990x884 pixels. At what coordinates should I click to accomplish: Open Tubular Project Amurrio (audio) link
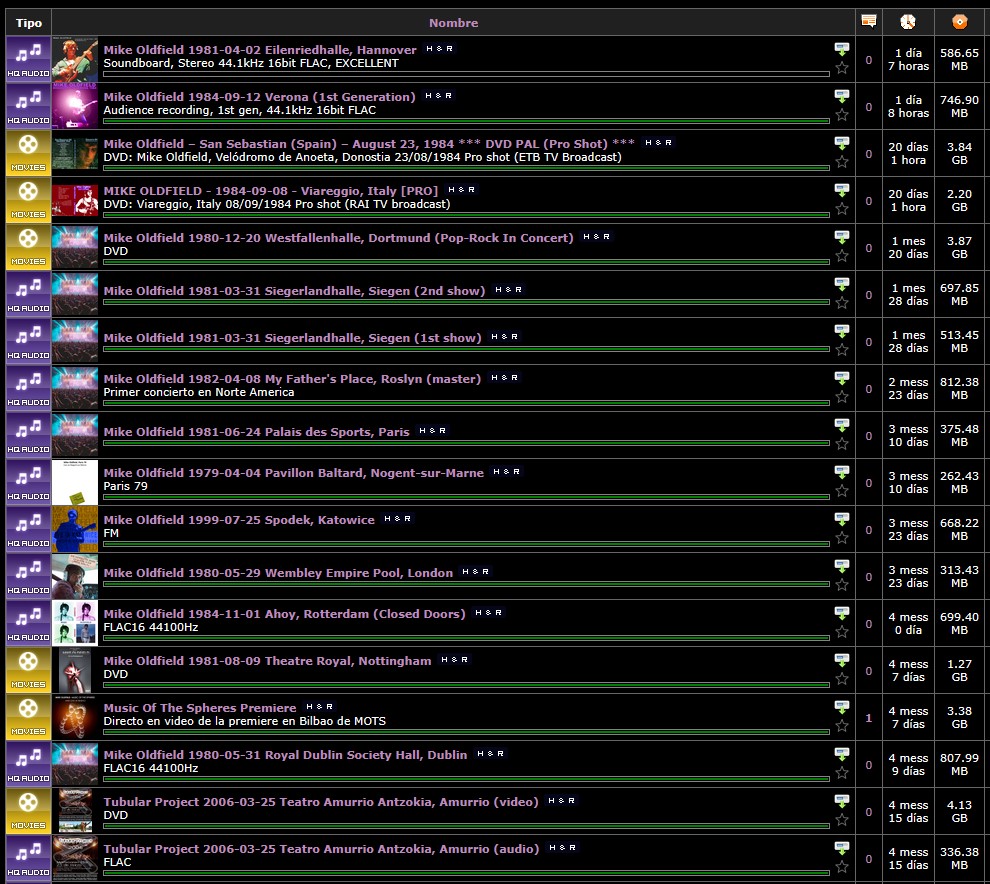(x=321, y=849)
